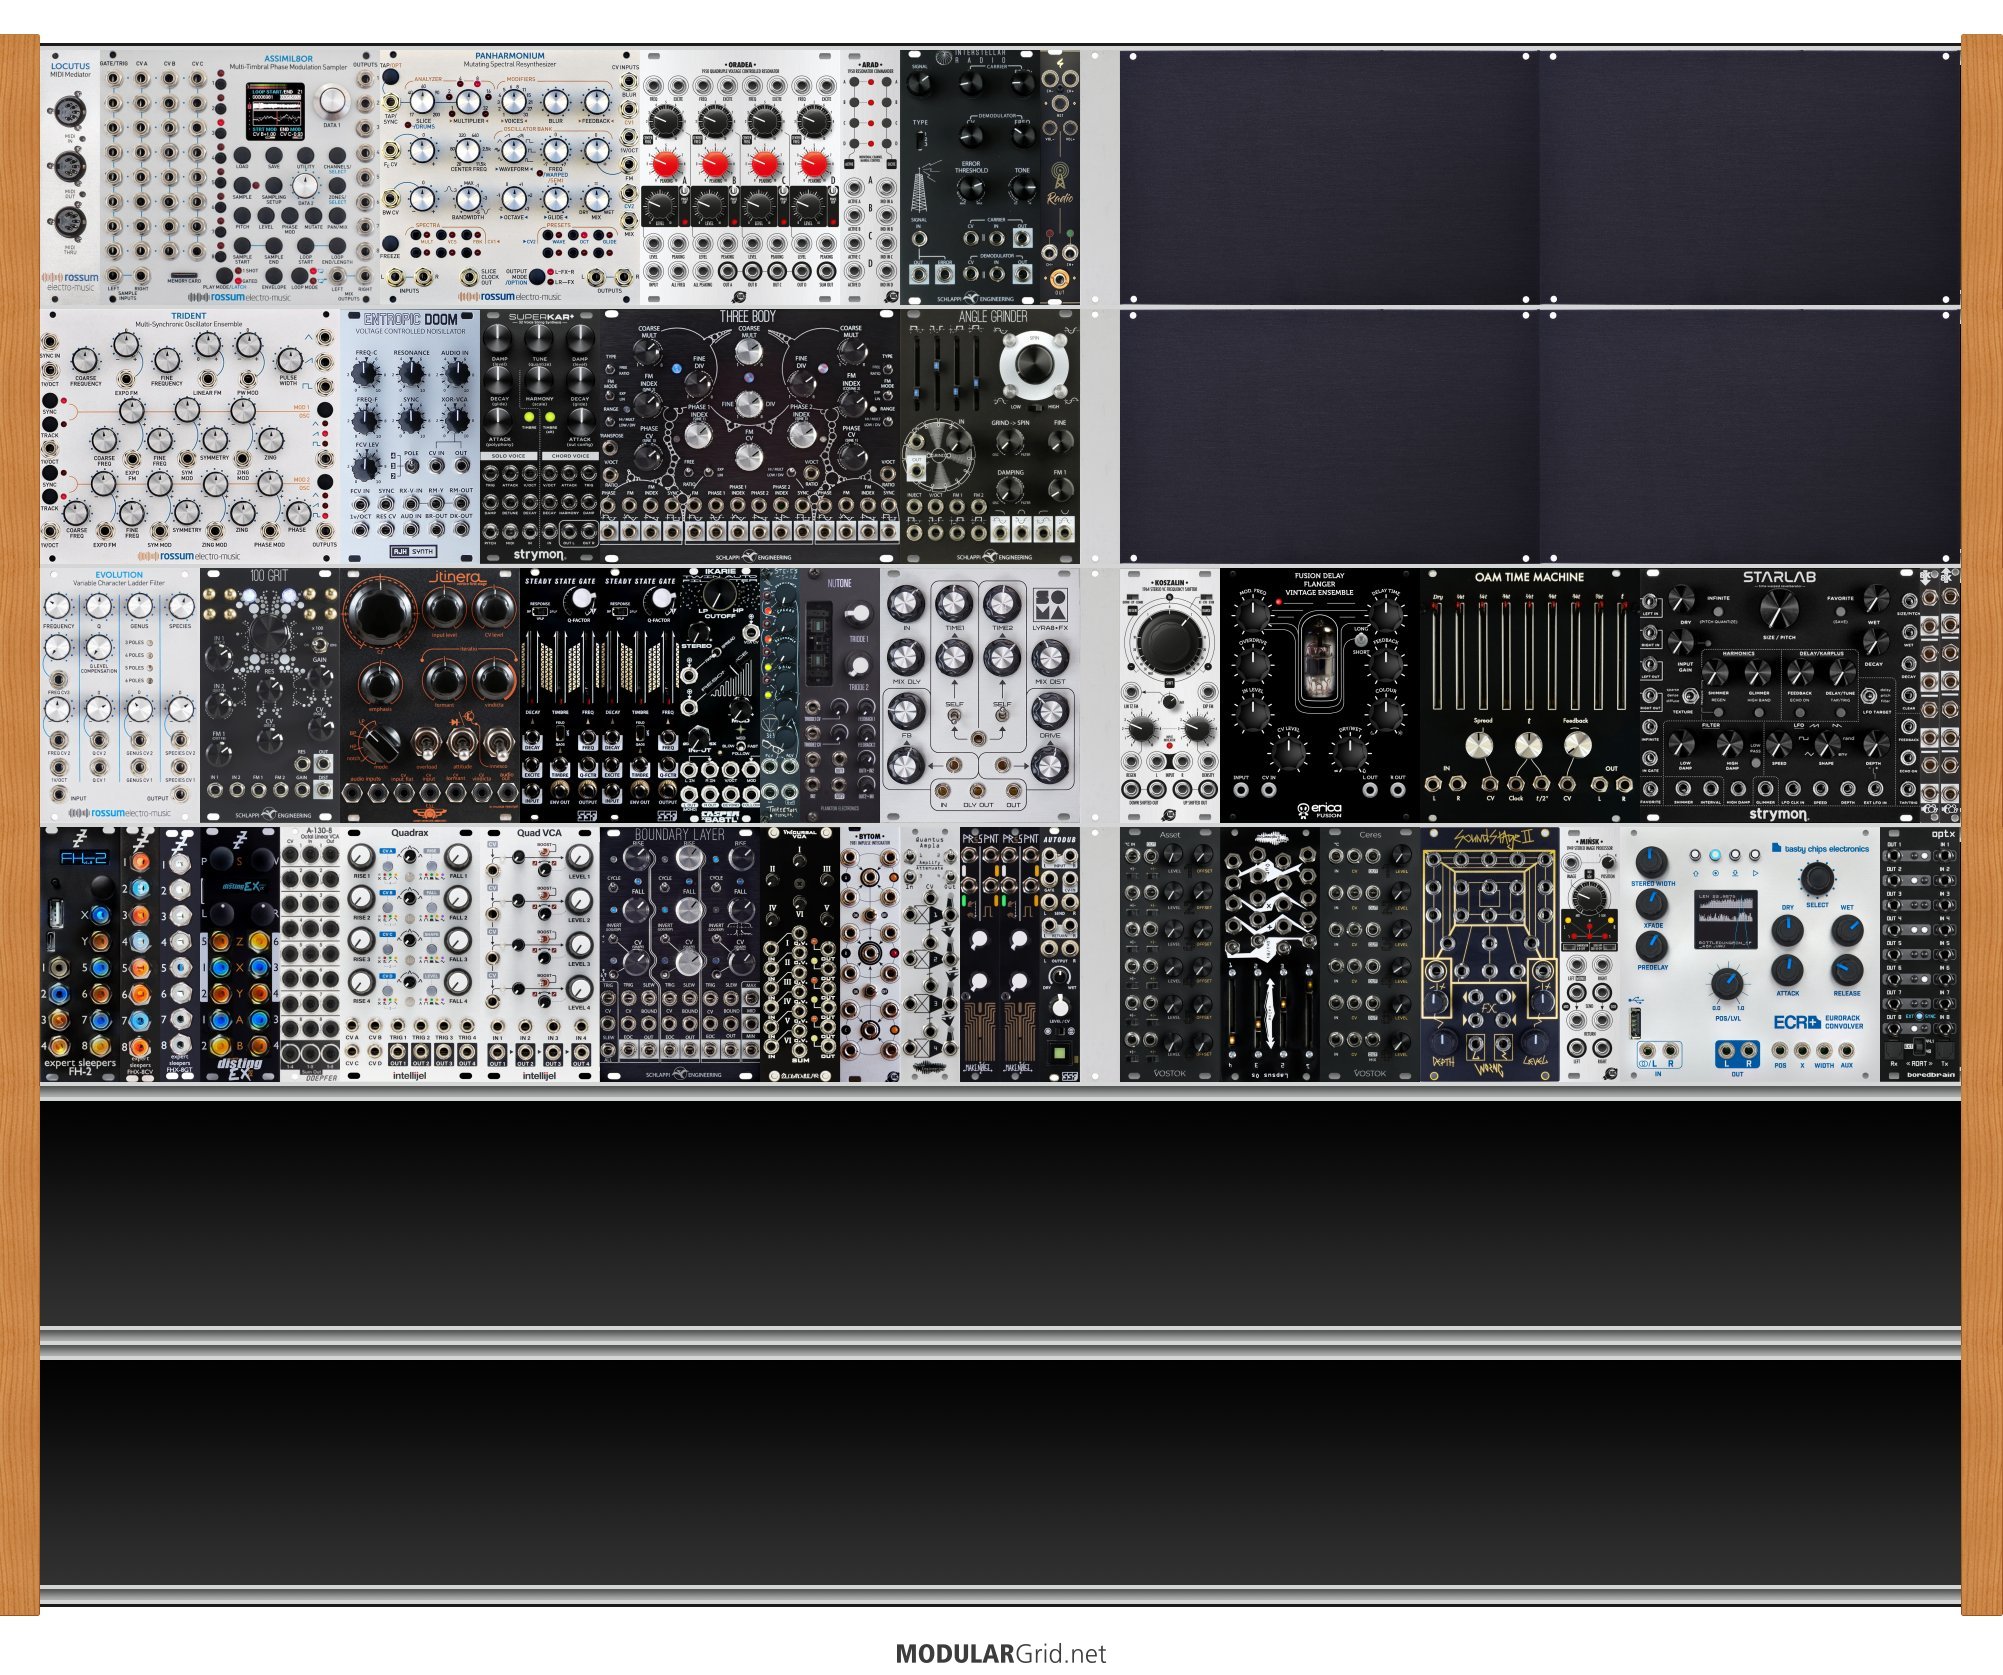Flip the left SELF switch on Lyra8-FX
The width and height of the screenshot is (2003, 1675).
click(955, 718)
